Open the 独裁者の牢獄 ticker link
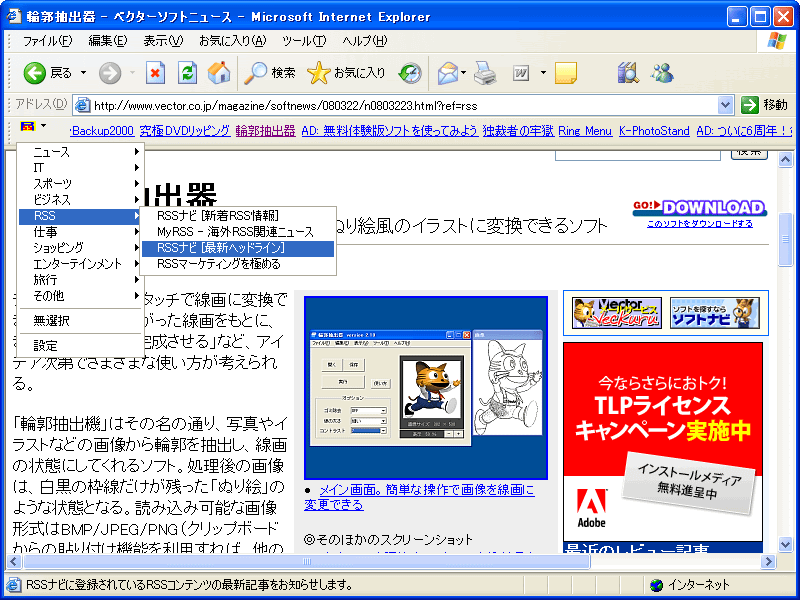 pyautogui.click(x=518, y=131)
